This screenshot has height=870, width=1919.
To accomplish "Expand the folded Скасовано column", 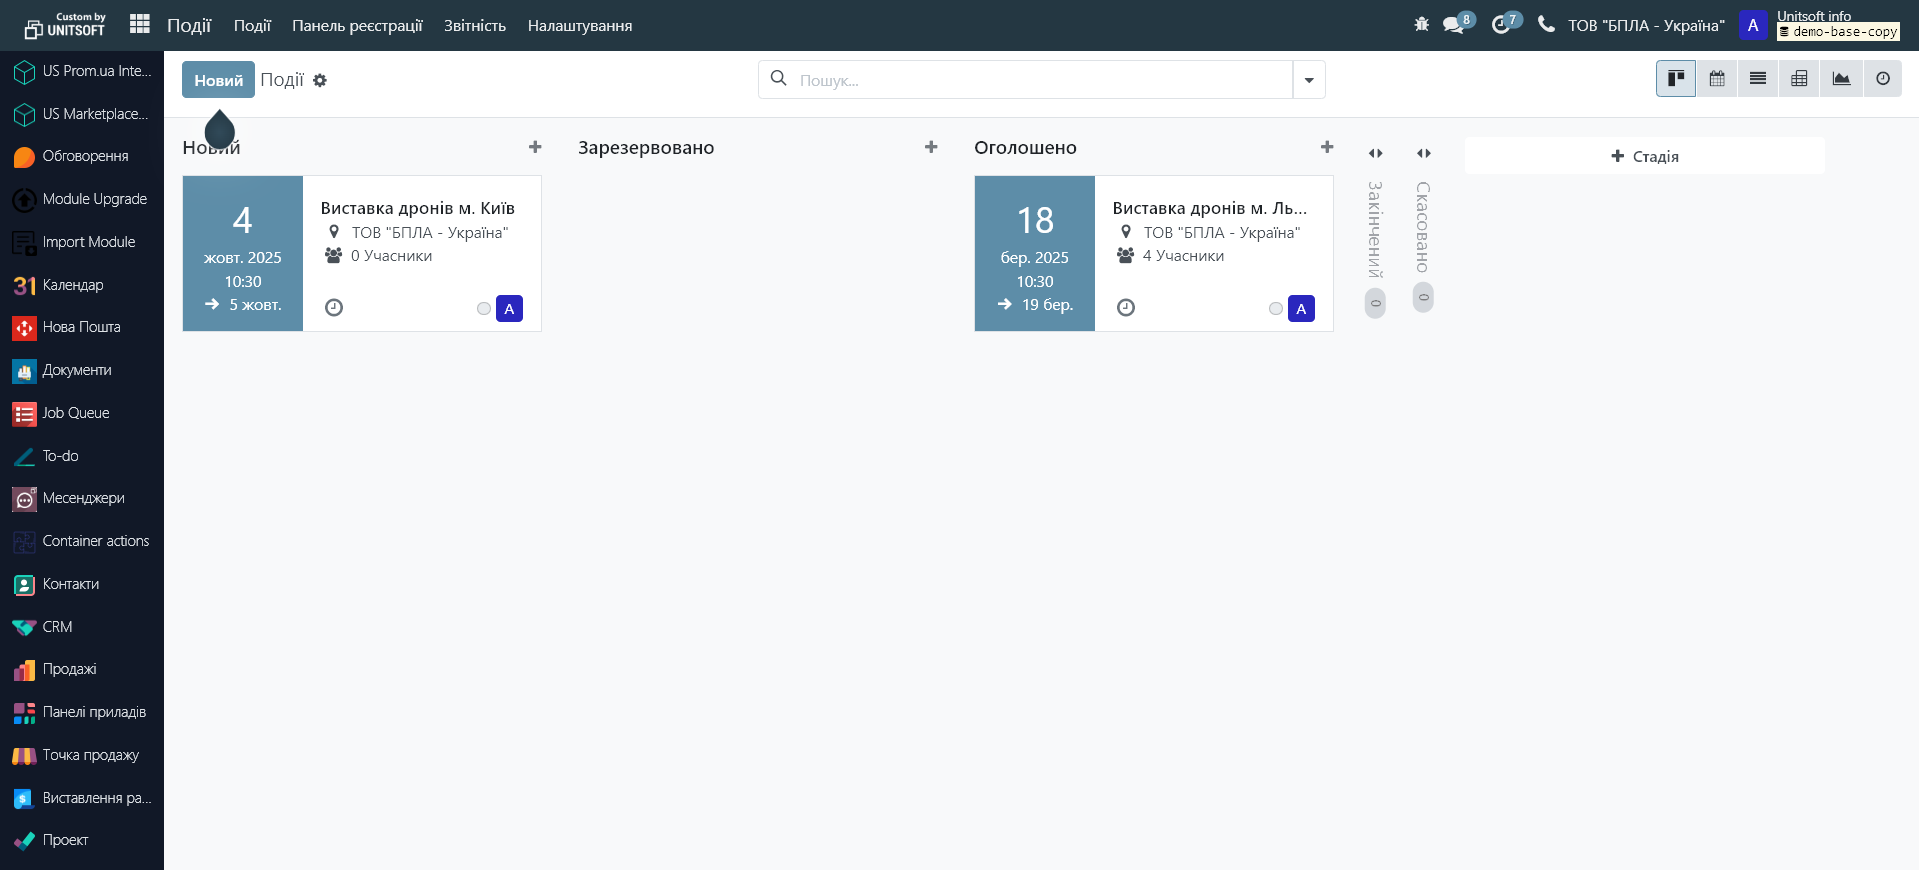I will [x=1424, y=153].
